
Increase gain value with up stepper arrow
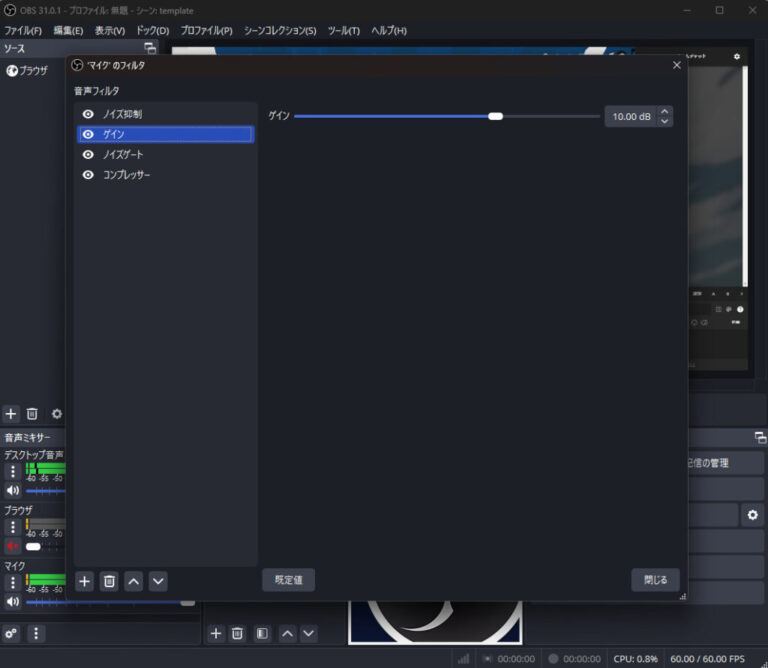pos(665,112)
